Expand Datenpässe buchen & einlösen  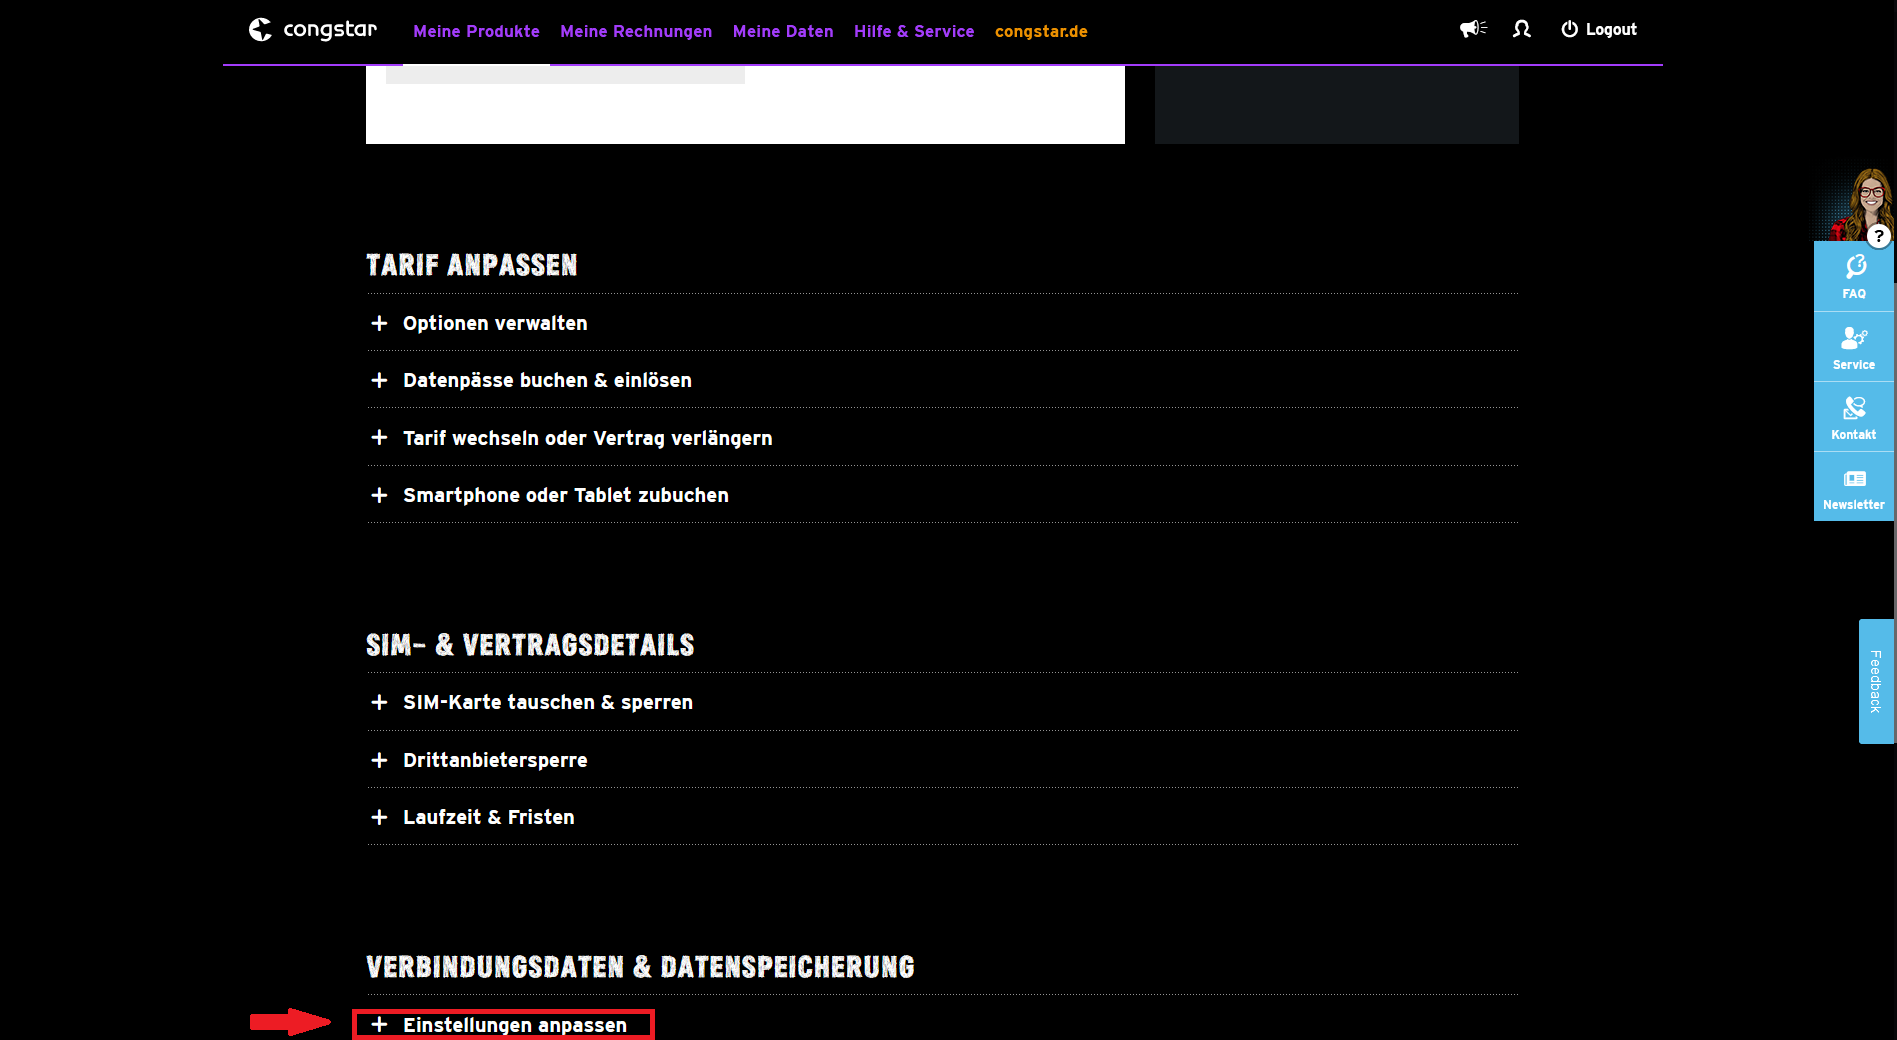click(547, 380)
